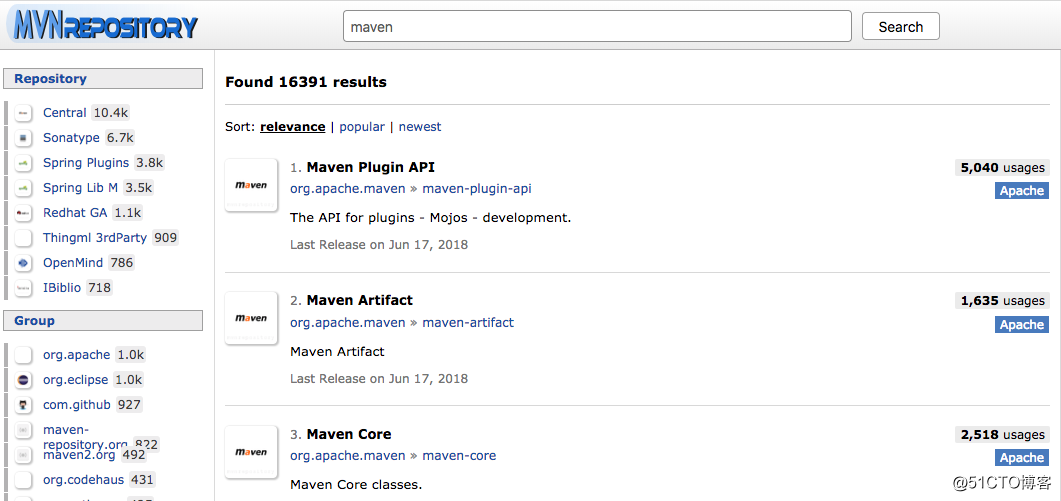Filter by org.apache group
The width and height of the screenshot is (1061, 501).
[x=76, y=355]
